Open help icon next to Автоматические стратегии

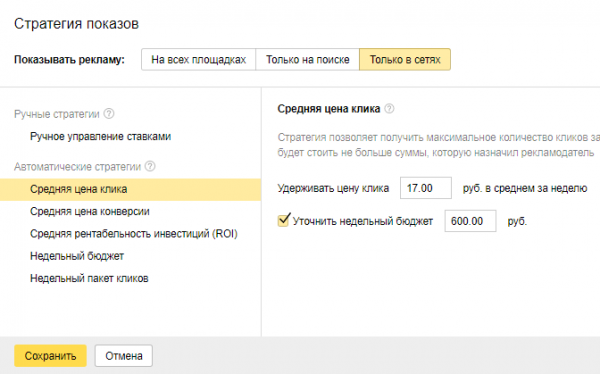pos(150,167)
